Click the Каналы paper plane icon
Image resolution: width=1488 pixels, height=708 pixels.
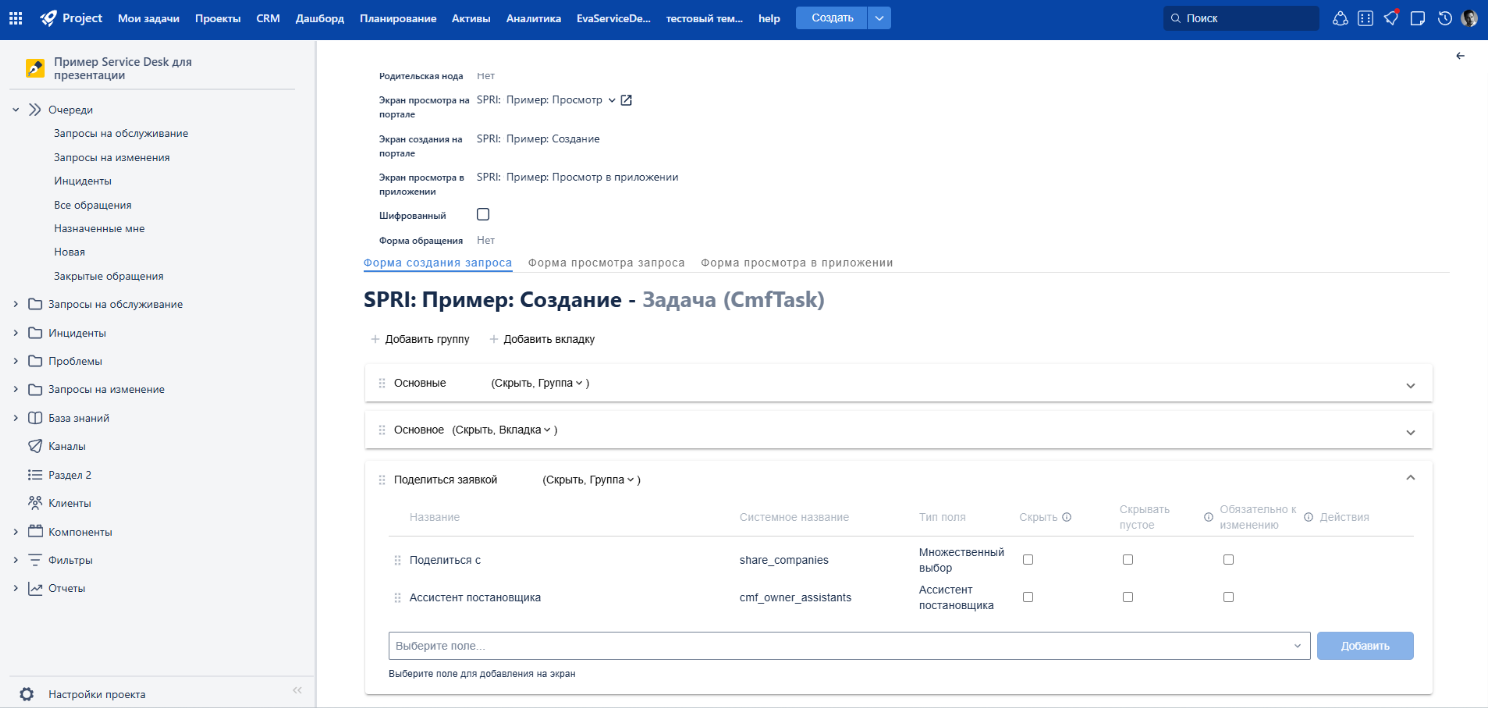[35, 446]
